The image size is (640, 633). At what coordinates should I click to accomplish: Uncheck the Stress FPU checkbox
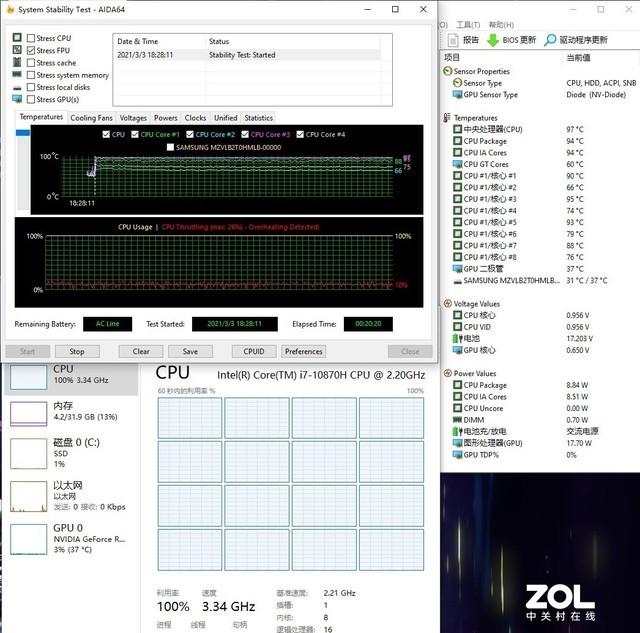coord(30,50)
